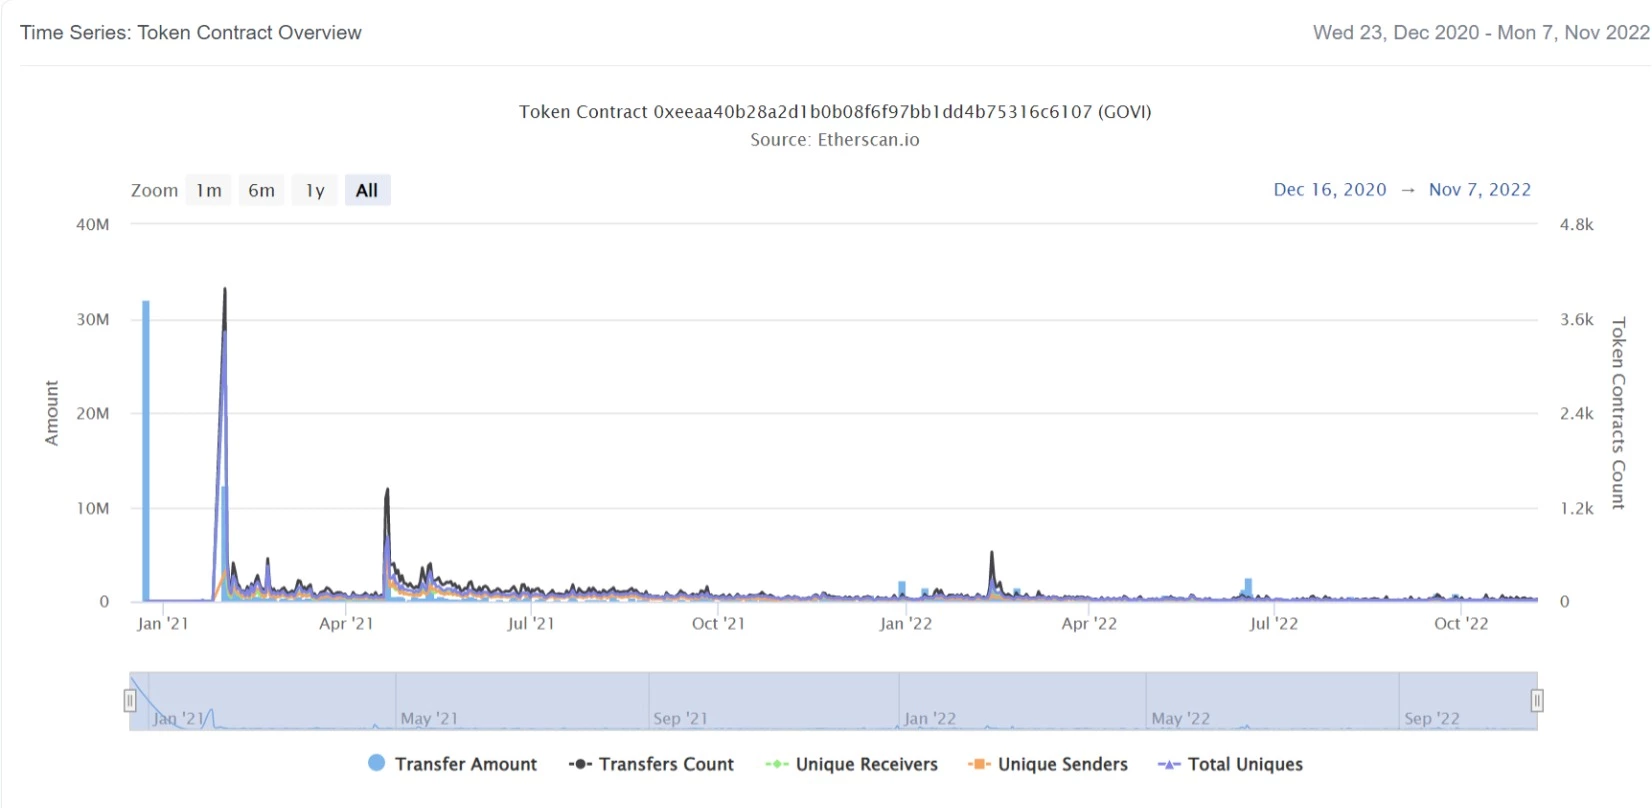Toggle the Transfer Amount legend series
This screenshot has height=808, width=1652.
pos(453,764)
